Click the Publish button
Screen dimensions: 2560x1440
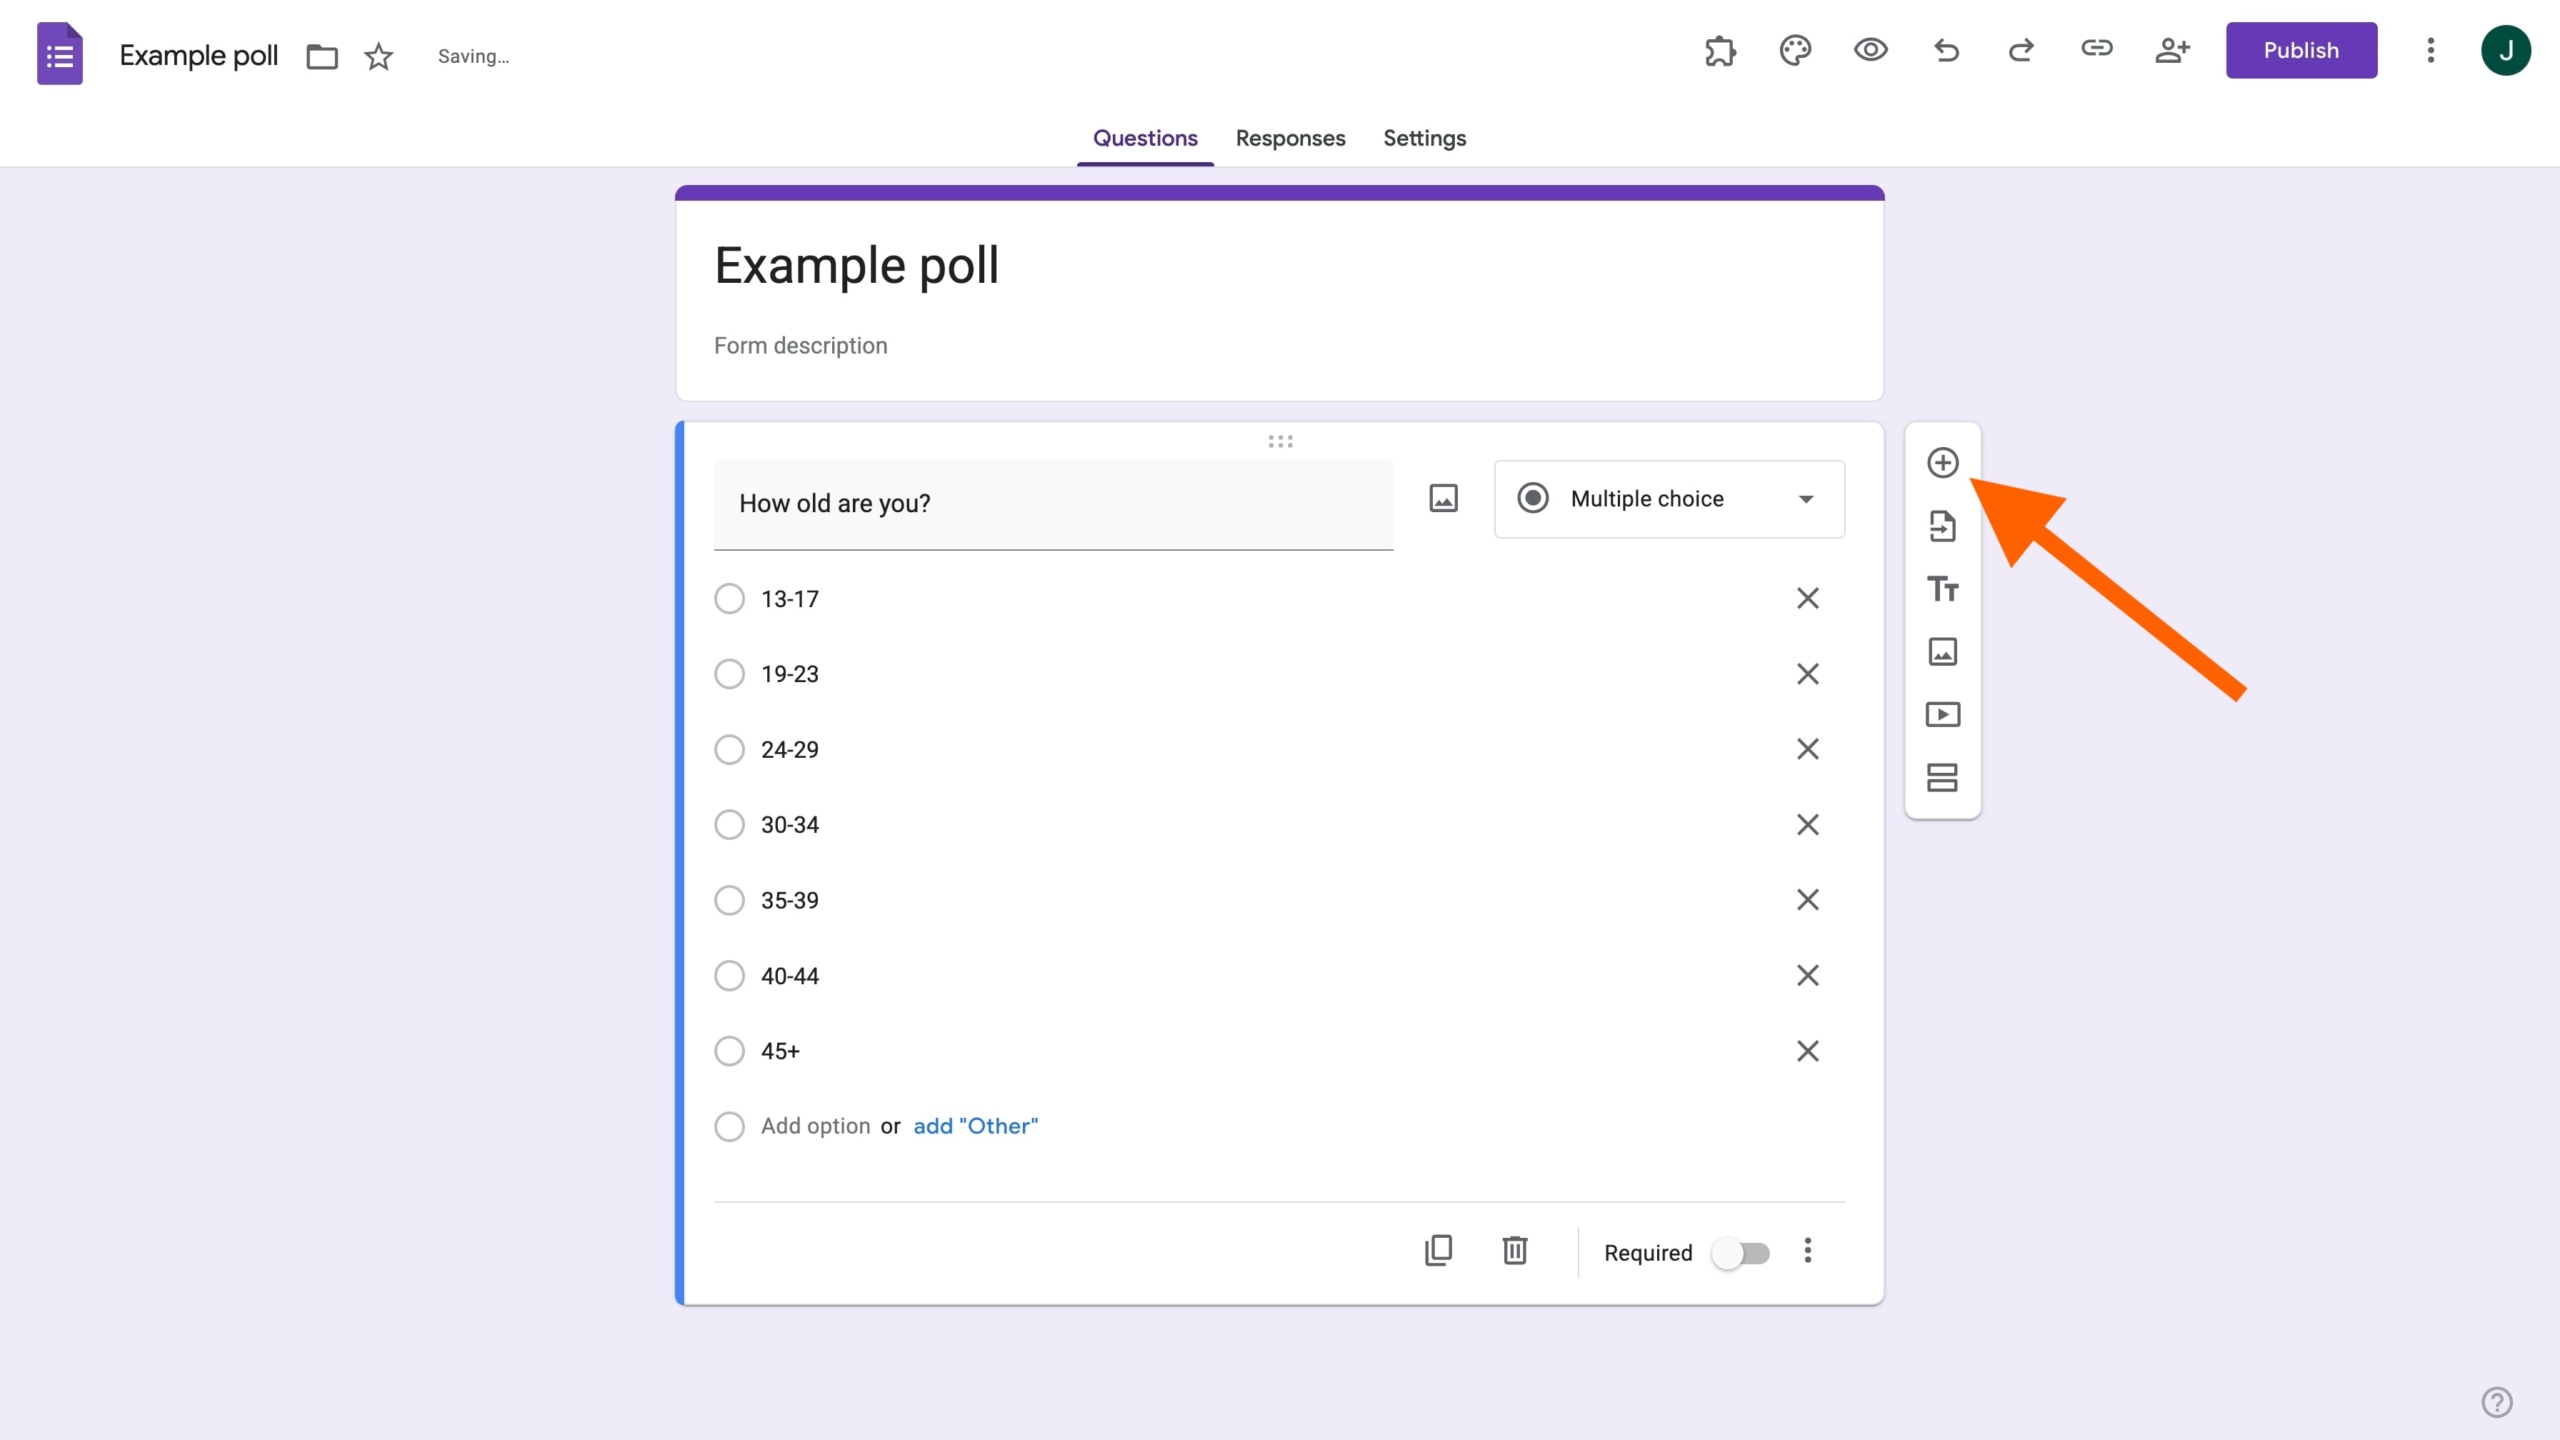pos(2301,50)
